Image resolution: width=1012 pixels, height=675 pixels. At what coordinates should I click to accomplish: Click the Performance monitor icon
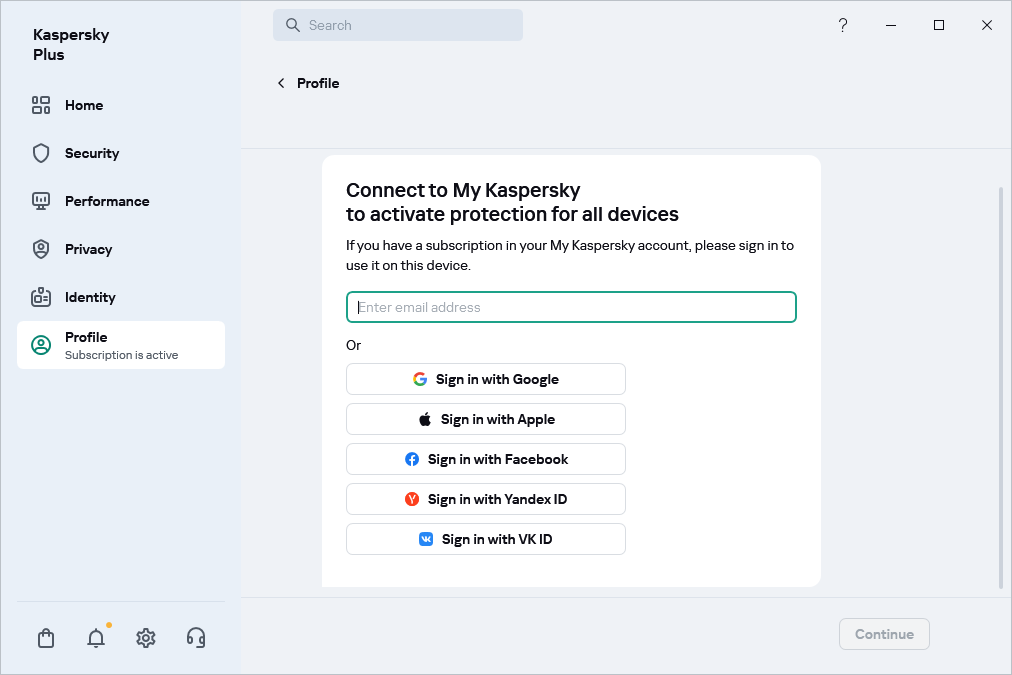(41, 201)
